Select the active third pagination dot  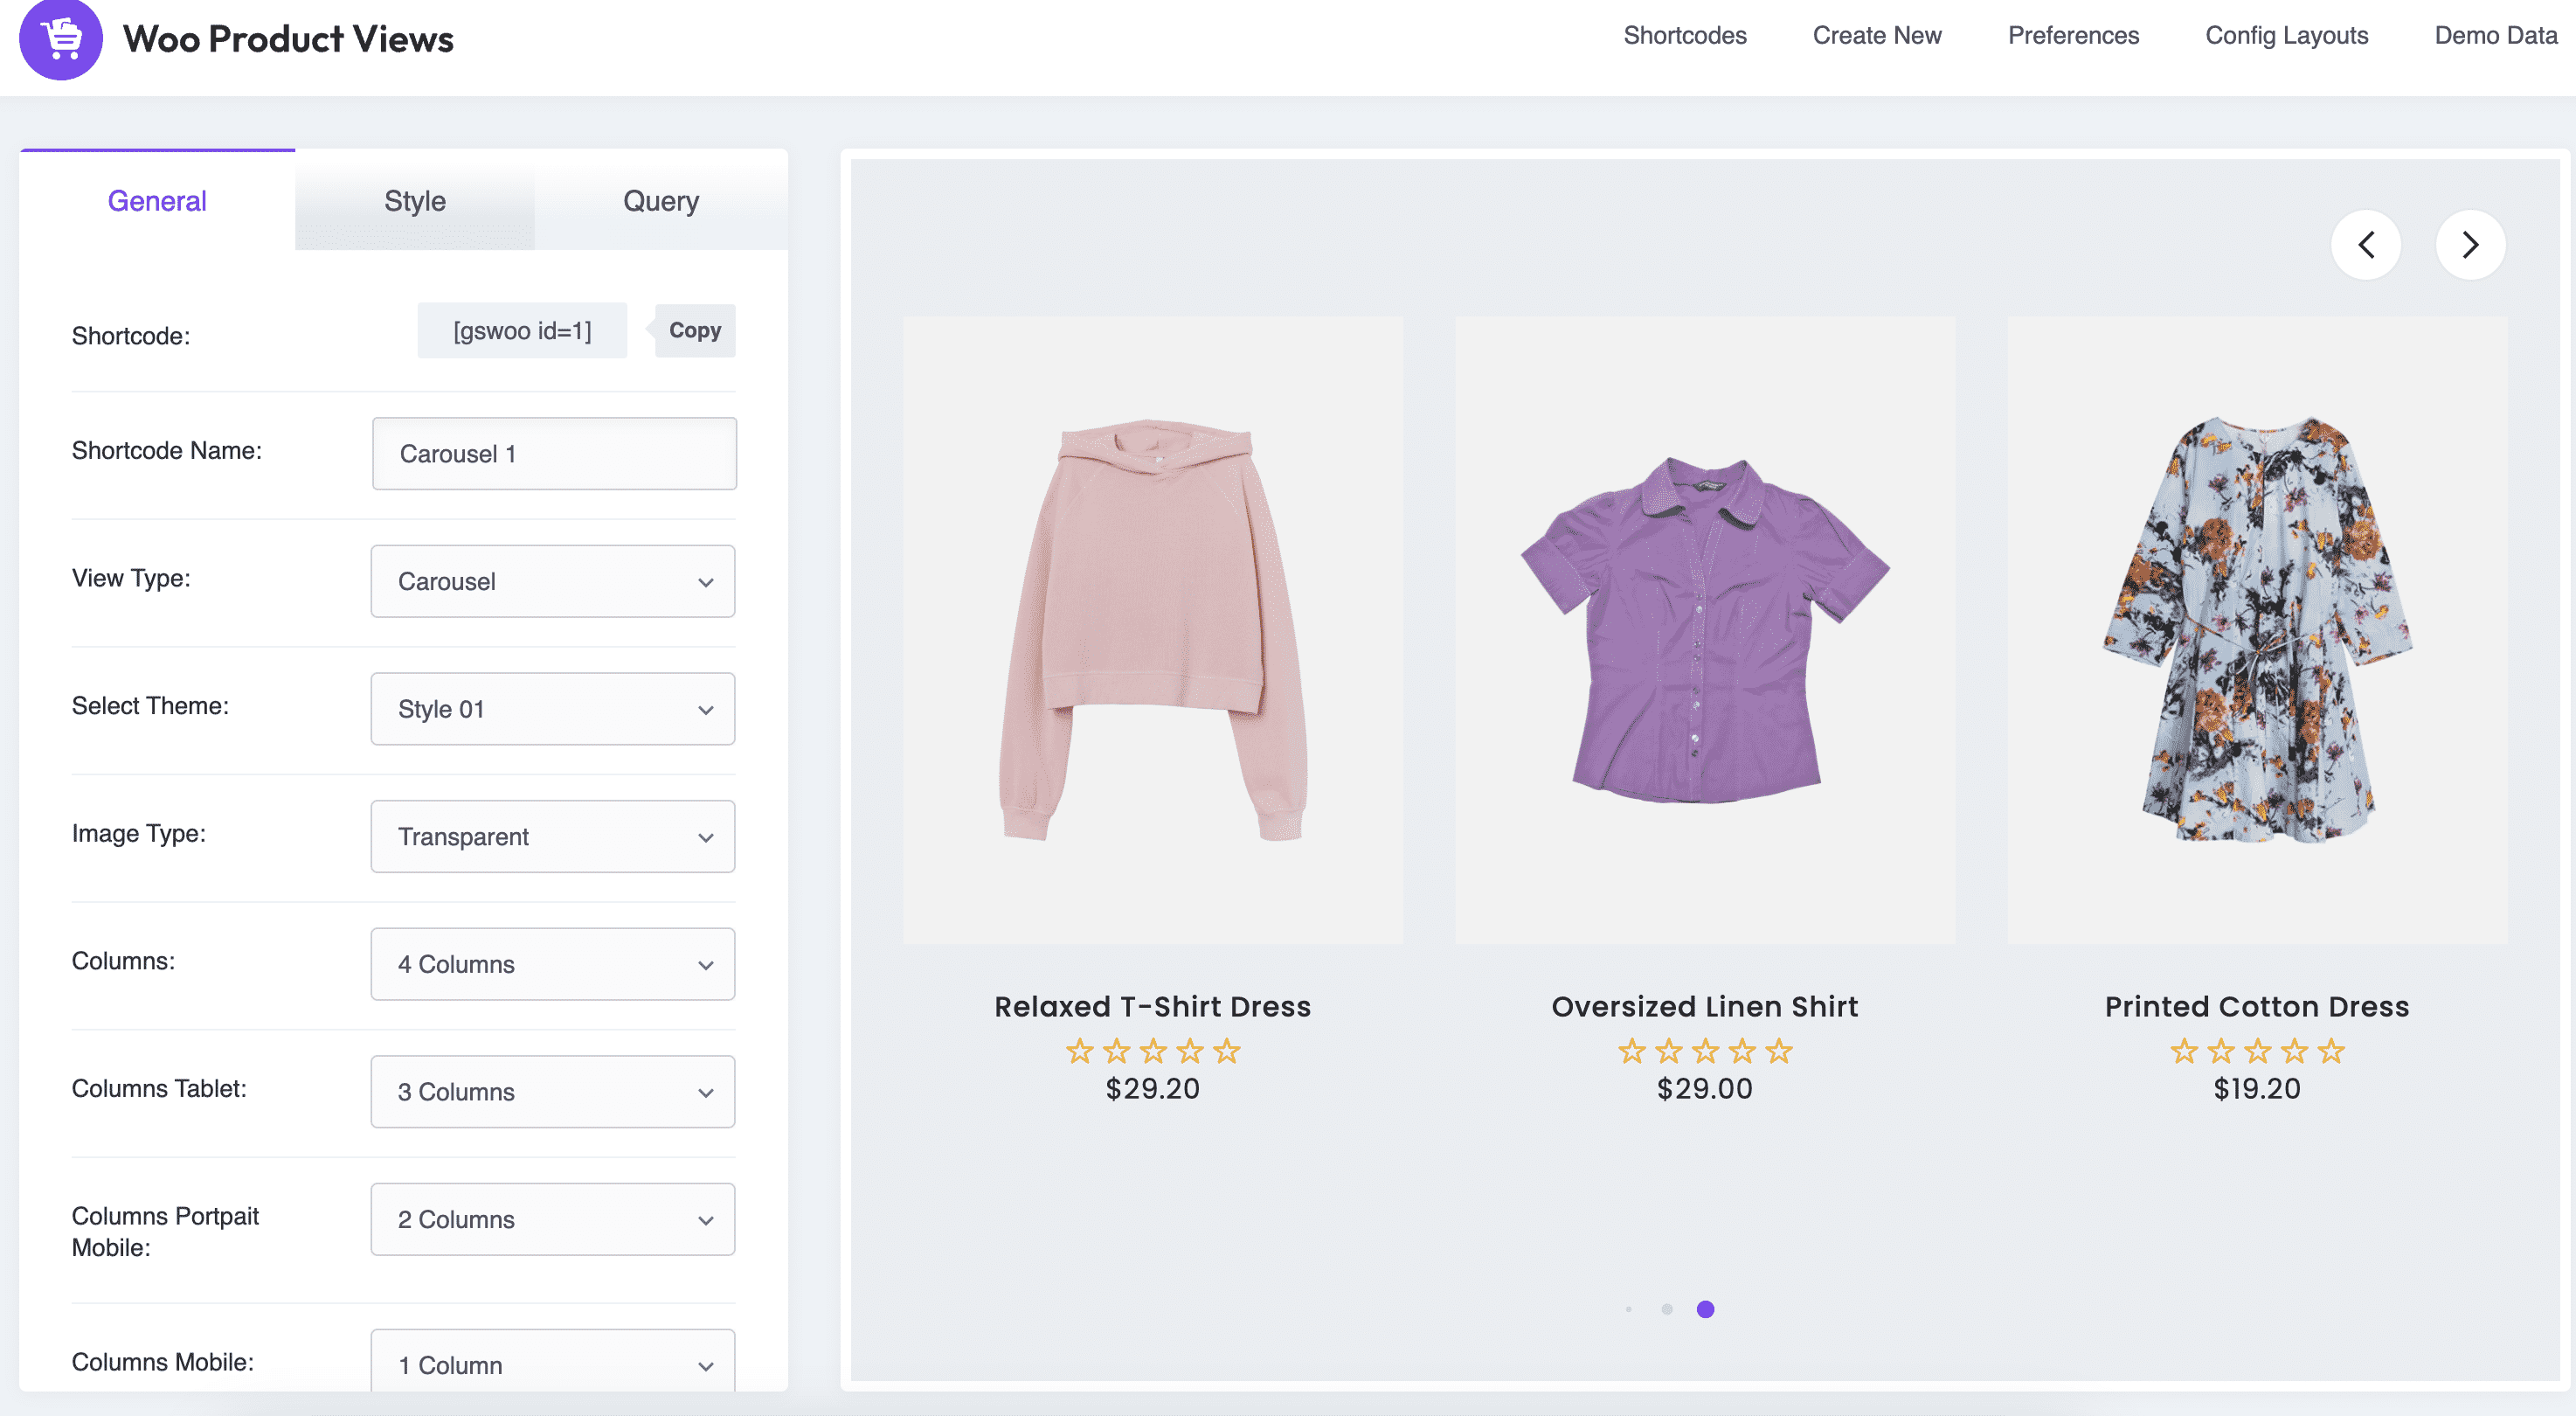pos(1706,1309)
